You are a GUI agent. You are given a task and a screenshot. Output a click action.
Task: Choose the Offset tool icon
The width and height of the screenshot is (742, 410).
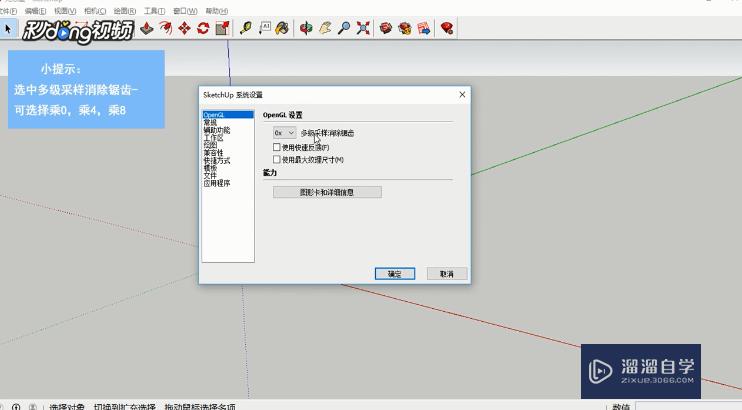[166, 28]
